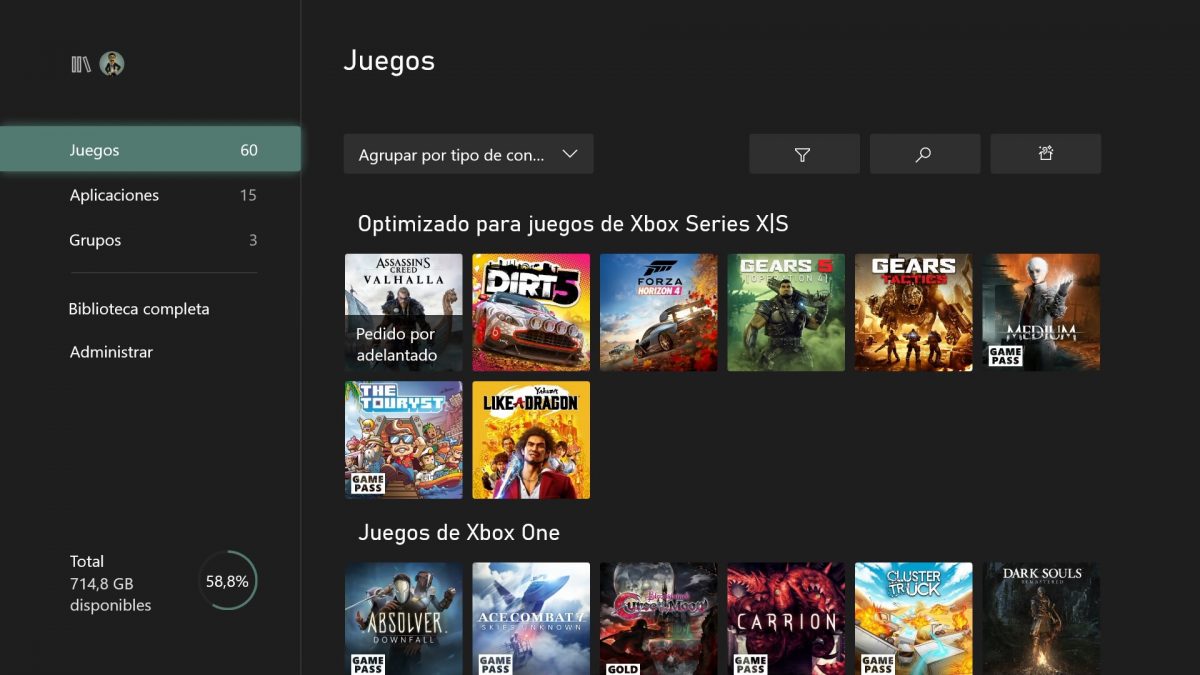
Task: Click the 58,8% storage ring
Action: point(227,580)
